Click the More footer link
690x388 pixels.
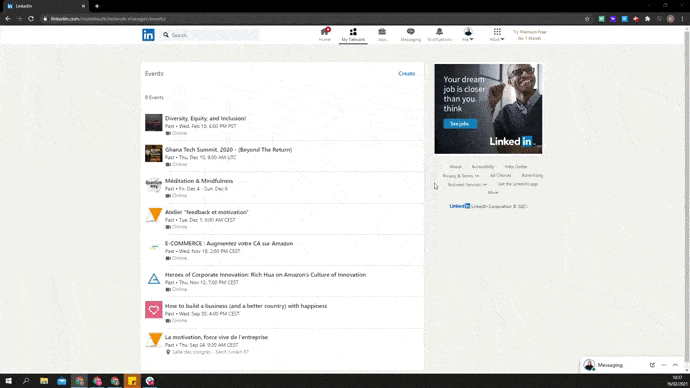[492, 193]
